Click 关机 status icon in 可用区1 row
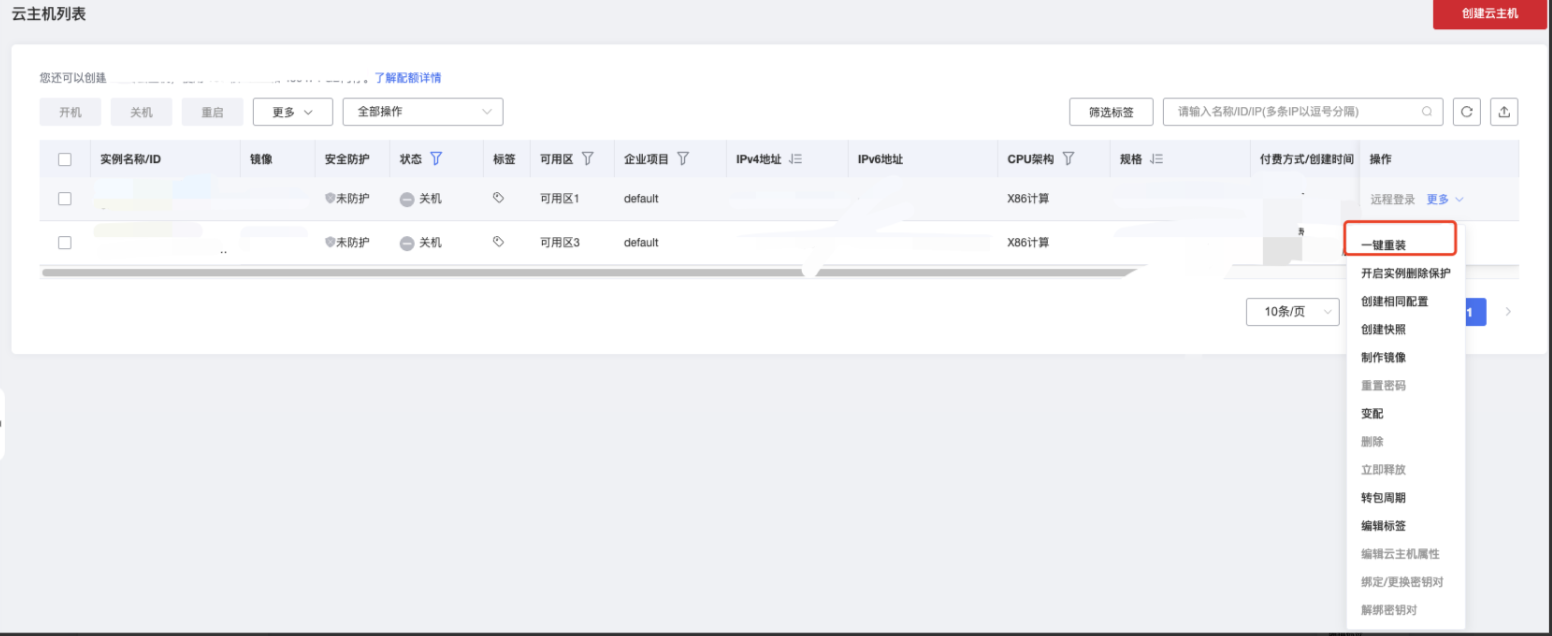This screenshot has height=636, width=1552. click(x=407, y=199)
